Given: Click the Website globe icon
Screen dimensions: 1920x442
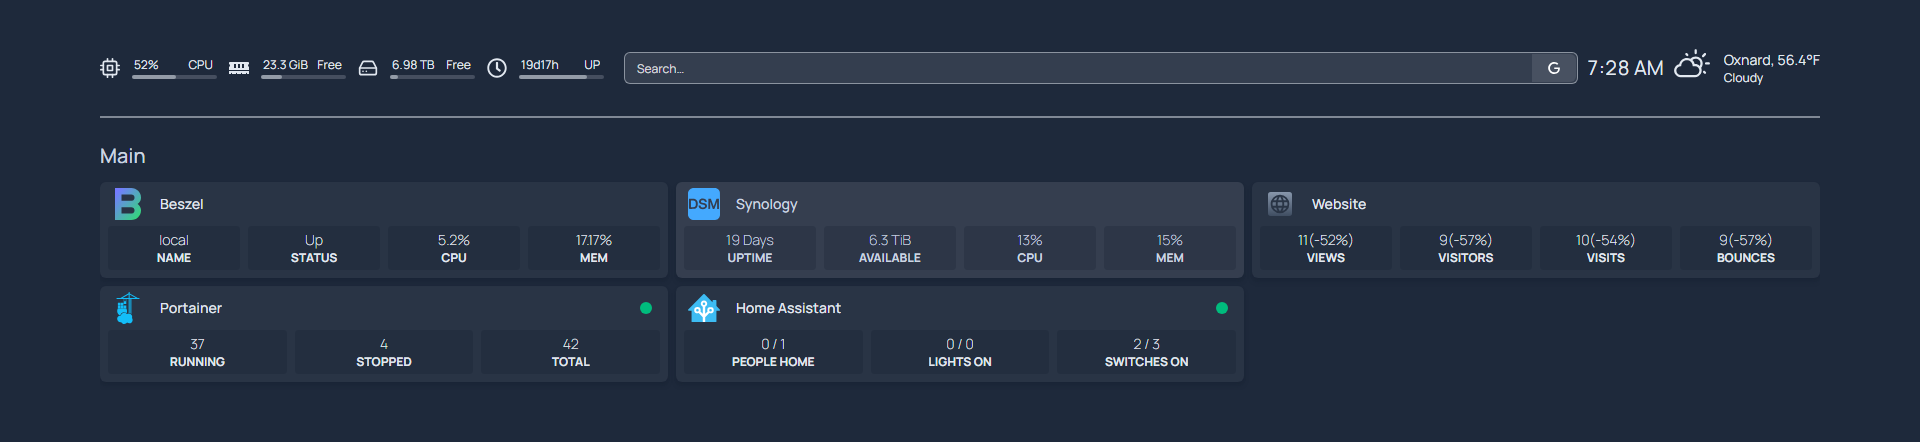Looking at the screenshot, I should 1280,204.
